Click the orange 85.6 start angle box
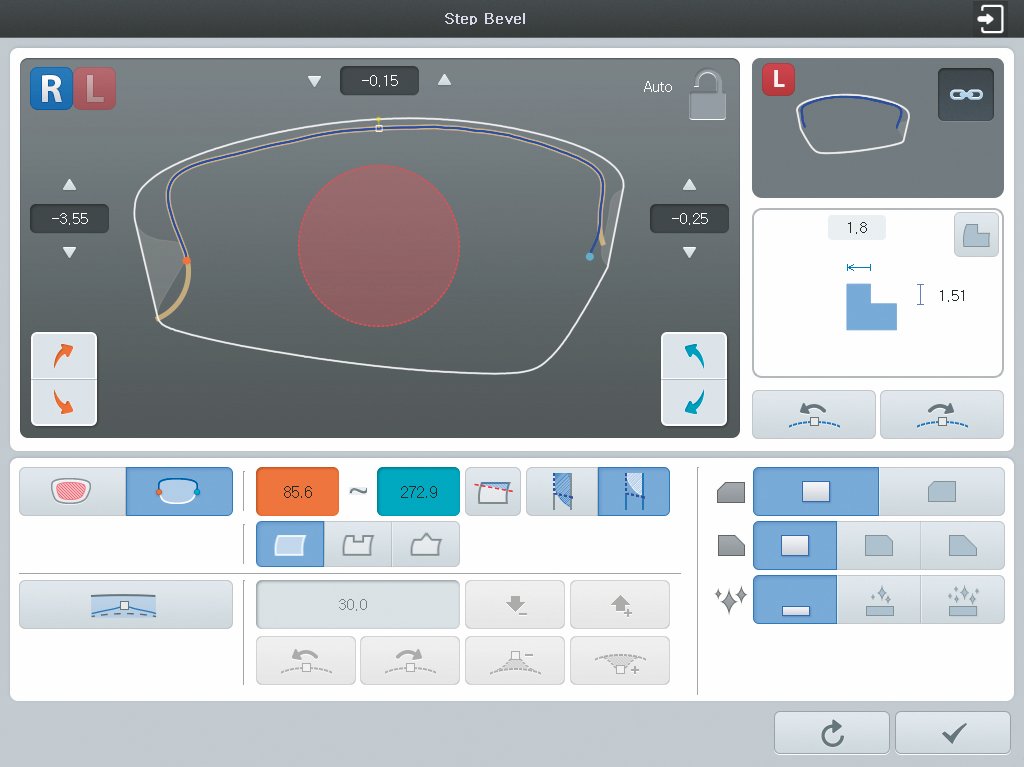Image resolution: width=1024 pixels, height=767 pixels. (297, 492)
